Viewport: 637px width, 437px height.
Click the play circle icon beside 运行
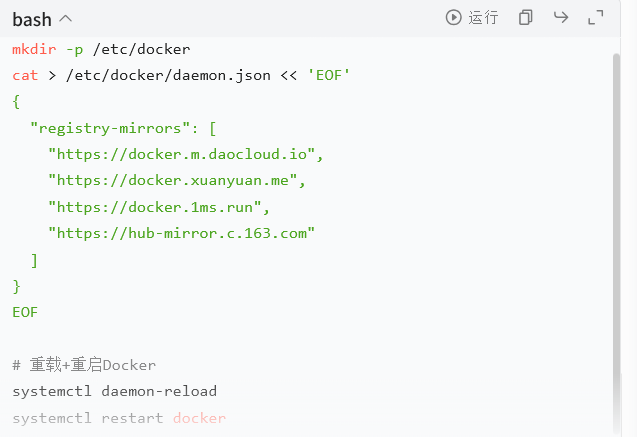pos(453,17)
